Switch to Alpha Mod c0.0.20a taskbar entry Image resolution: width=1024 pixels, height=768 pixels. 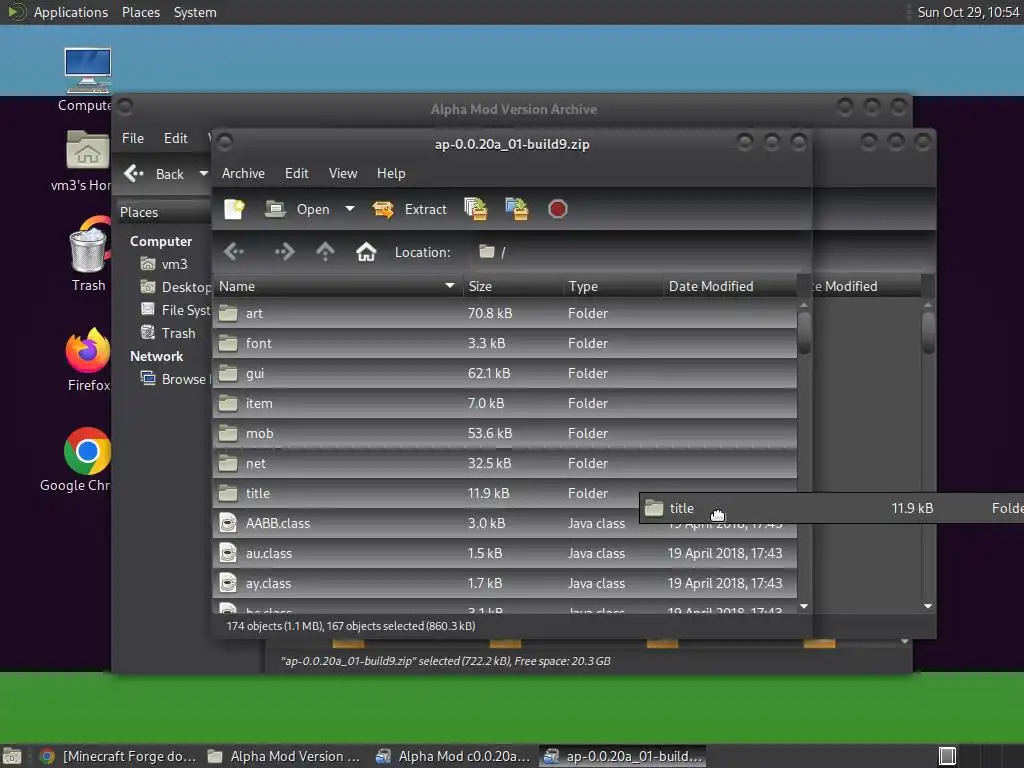[x=455, y=756]
